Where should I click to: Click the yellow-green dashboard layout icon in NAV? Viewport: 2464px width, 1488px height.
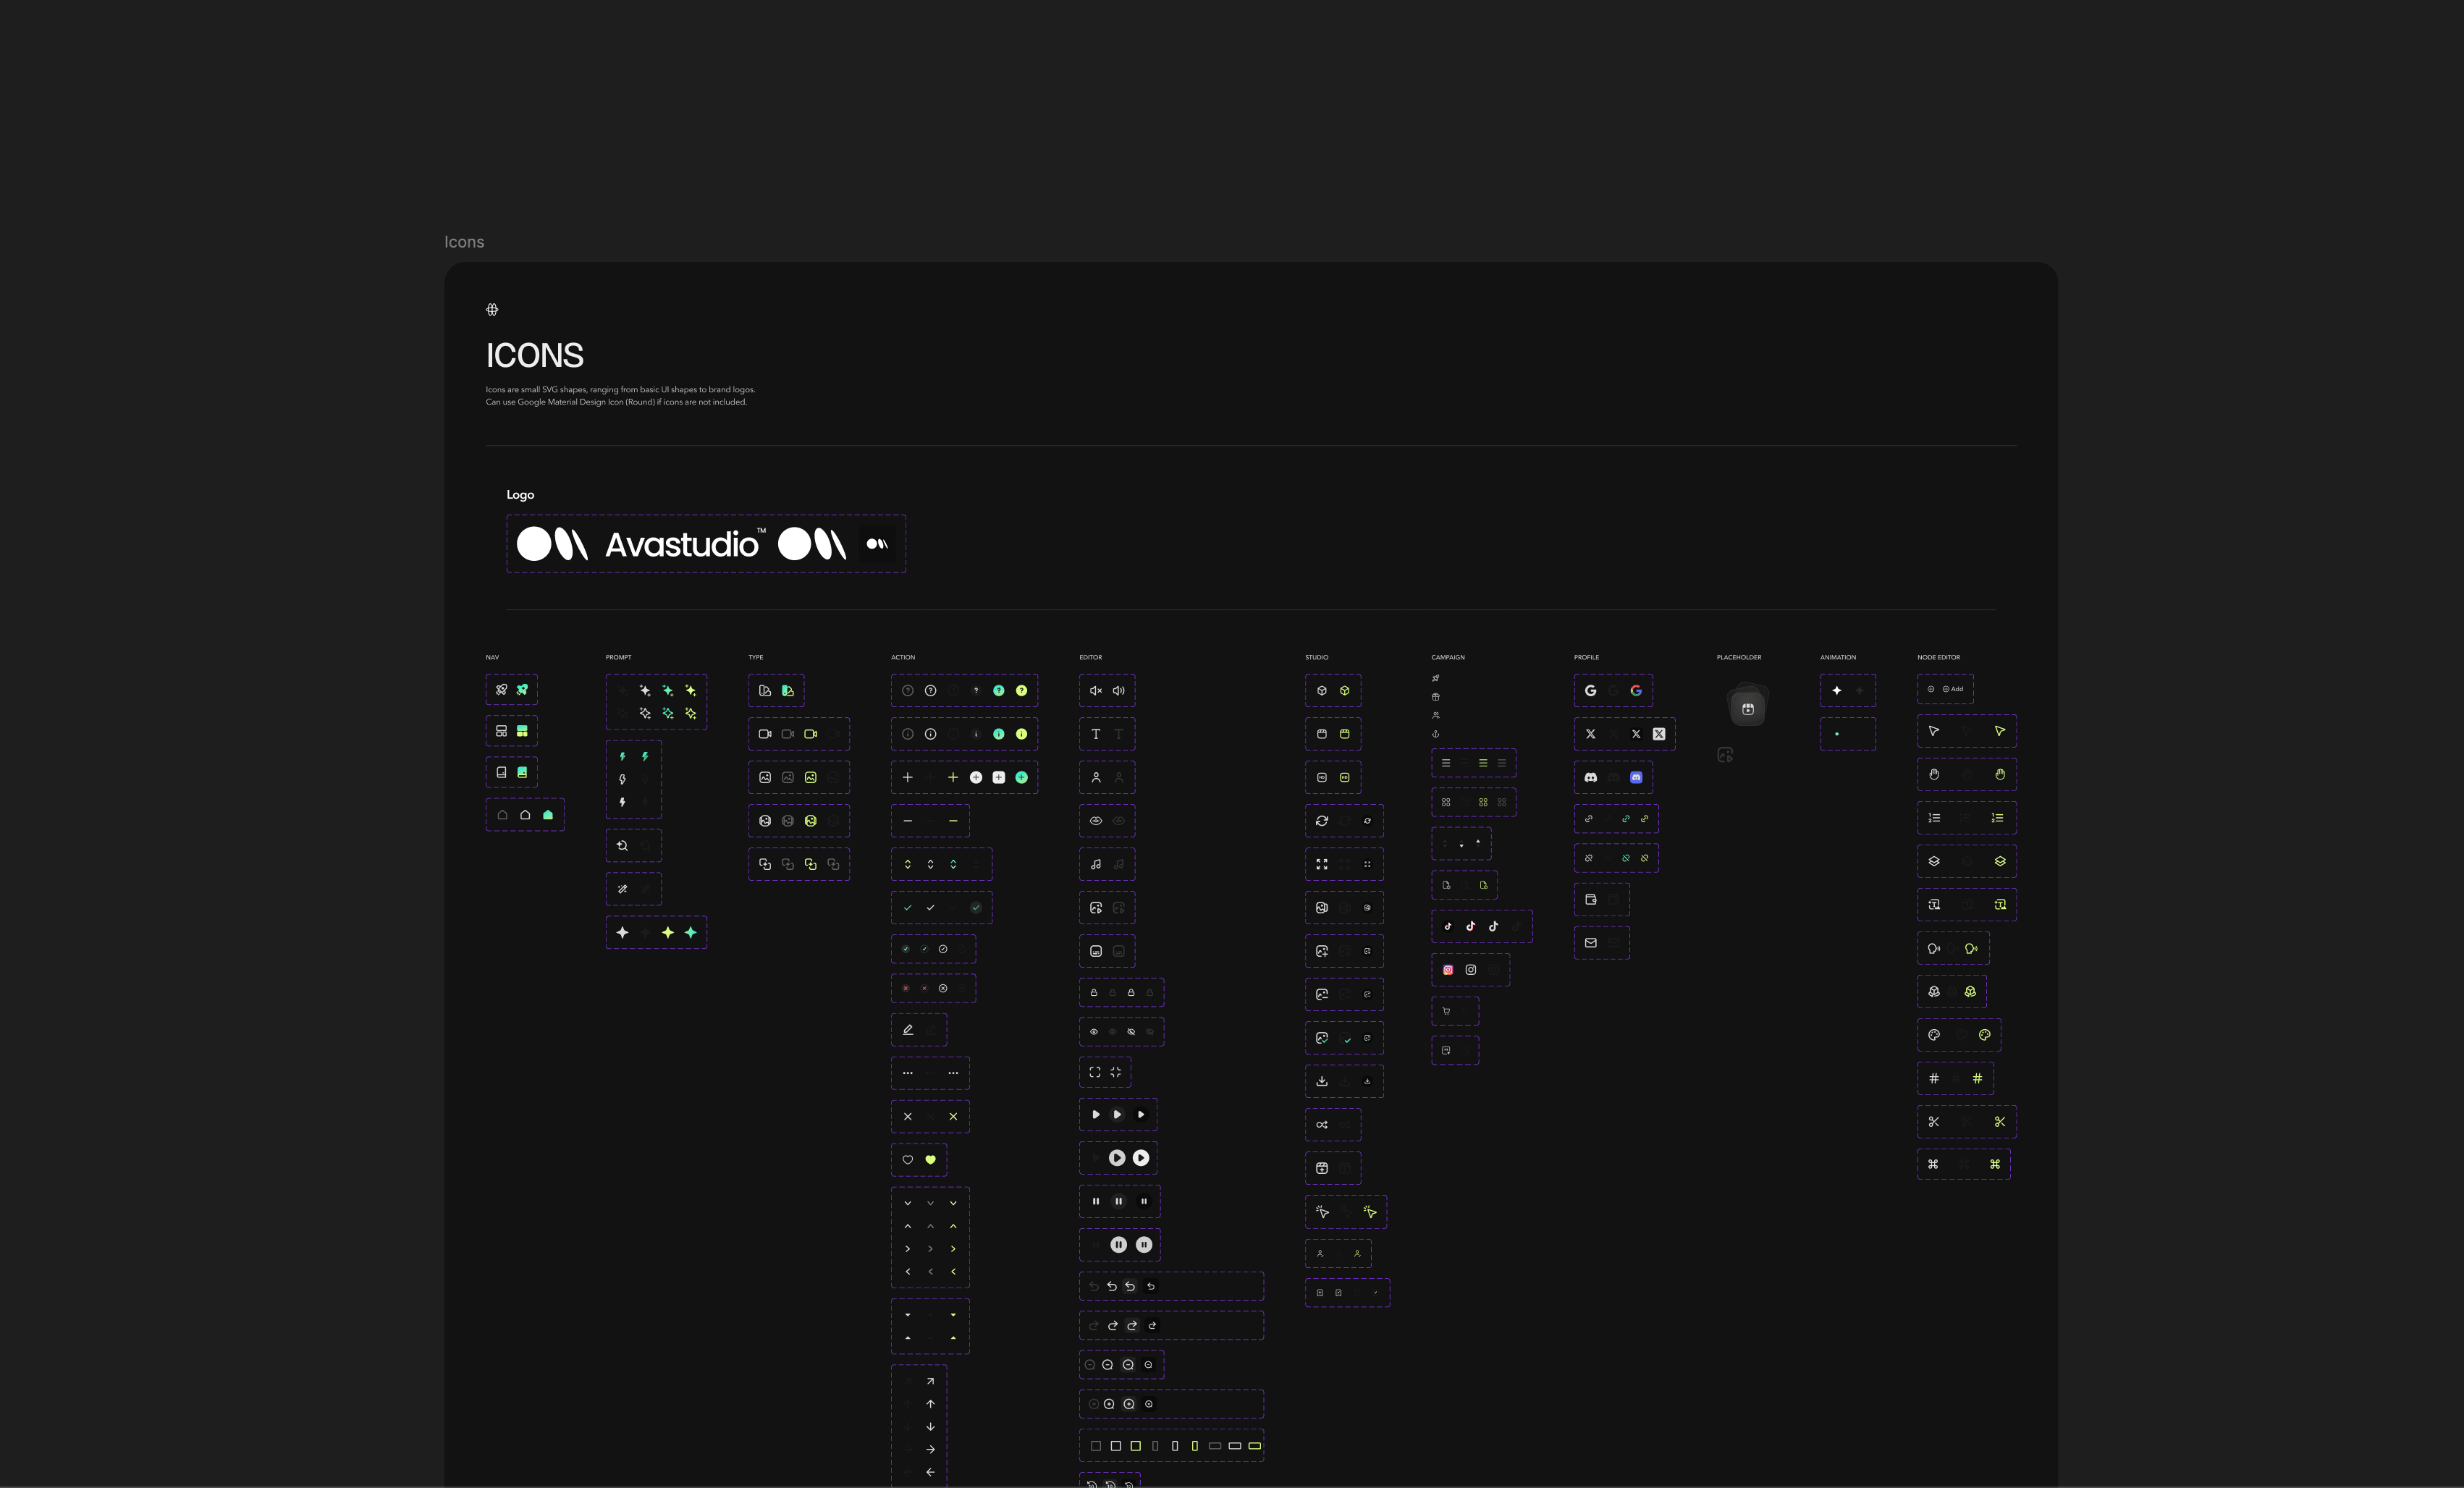point(522,731)
